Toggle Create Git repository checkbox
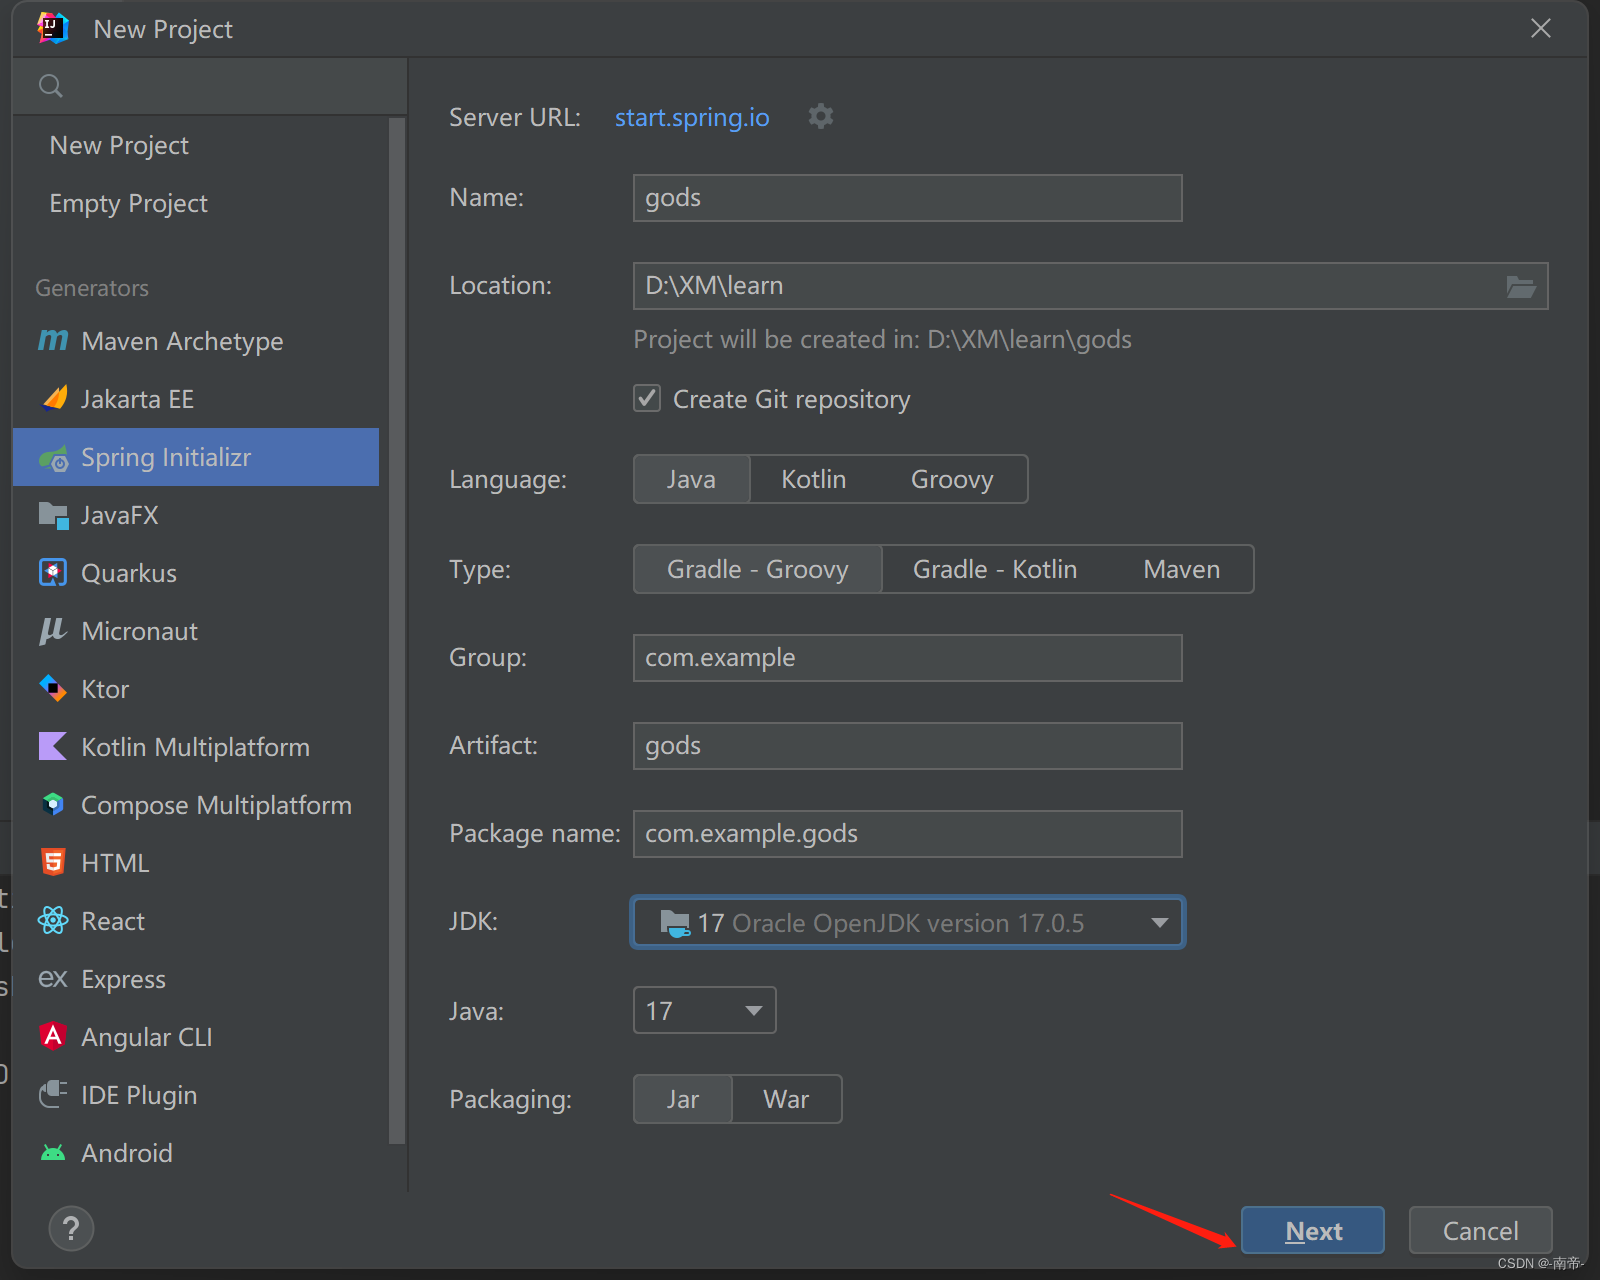The width and height of the screenshot is (1600, 1280). 647,398
